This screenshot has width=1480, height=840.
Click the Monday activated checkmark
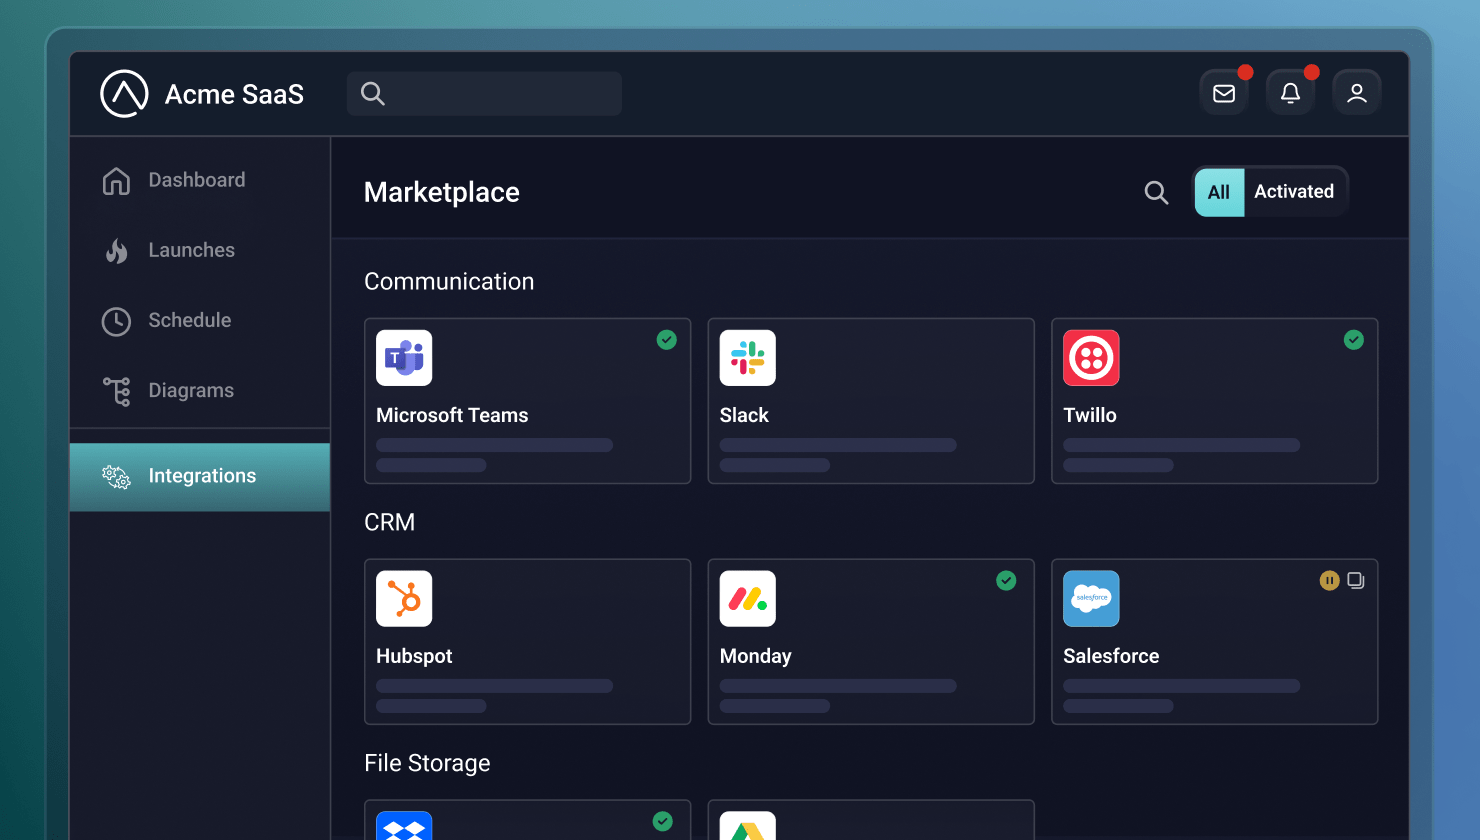[1007, 581]
